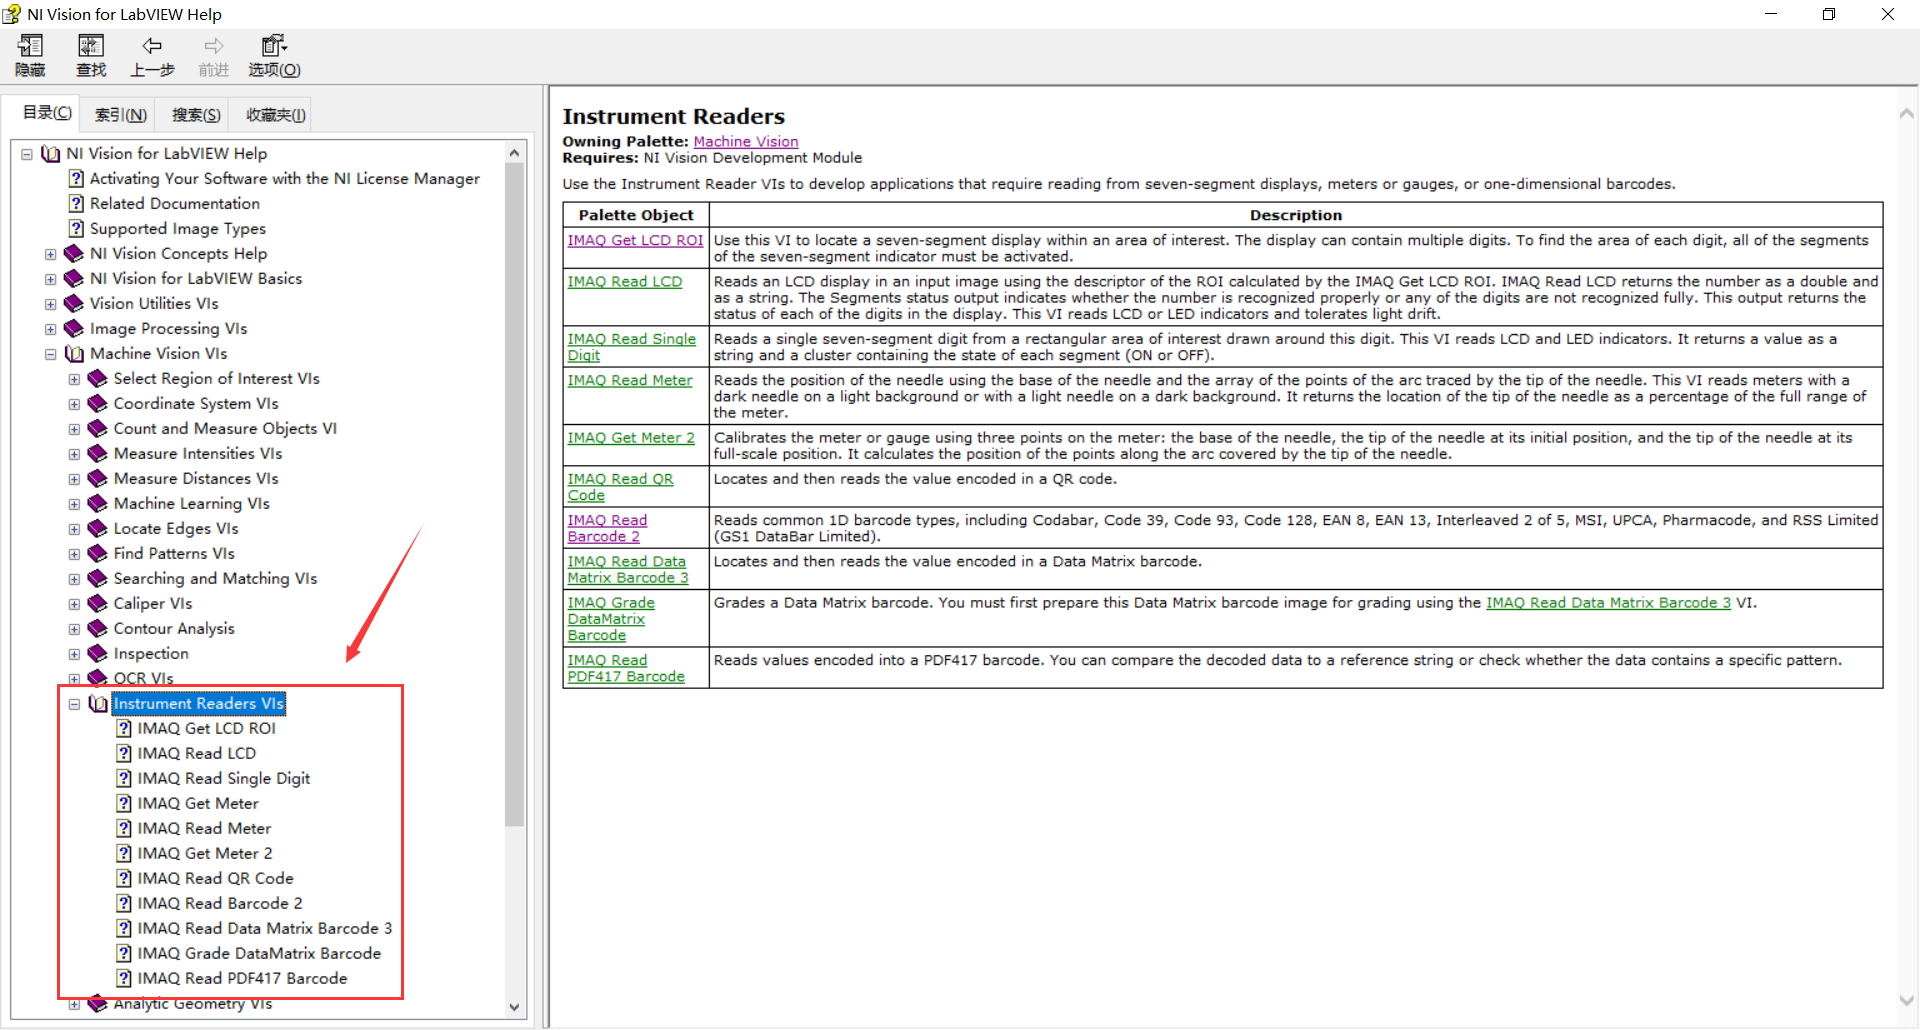Collapse the NI Vision for LabVIEW Help root node

coord(27,154)
